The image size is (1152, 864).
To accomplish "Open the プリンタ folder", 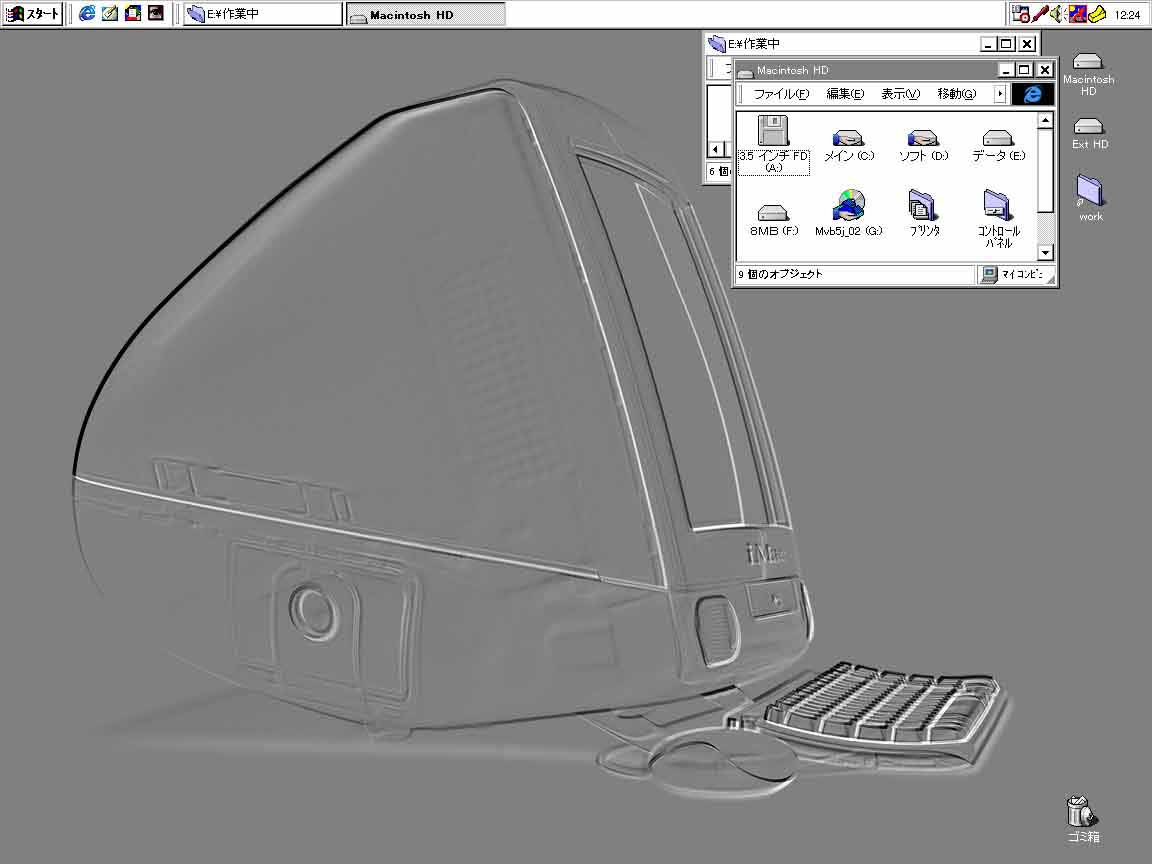I will tap(924, 213).
